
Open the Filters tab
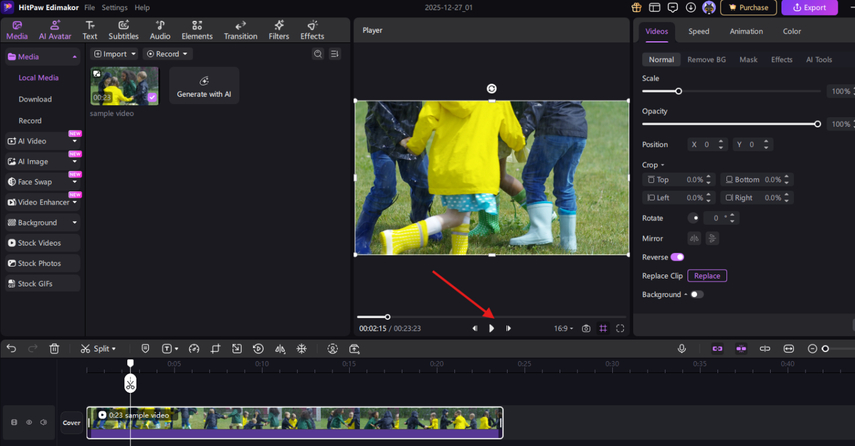(x=279, y=30)
